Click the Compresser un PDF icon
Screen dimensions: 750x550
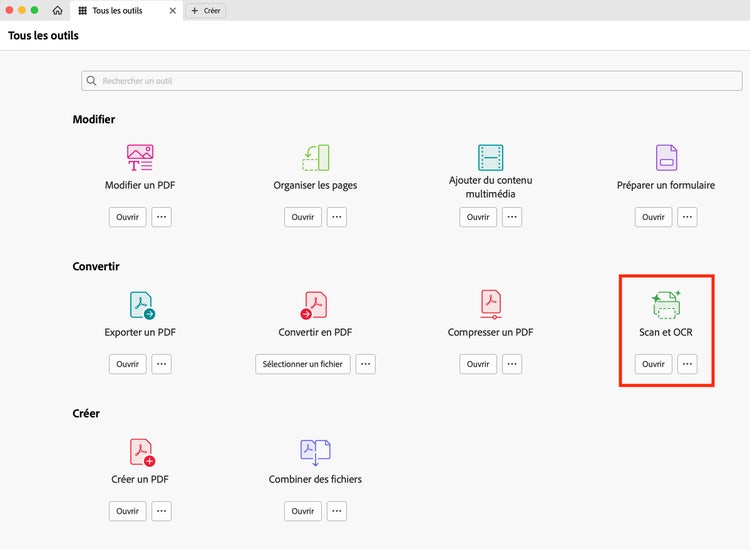490,304
